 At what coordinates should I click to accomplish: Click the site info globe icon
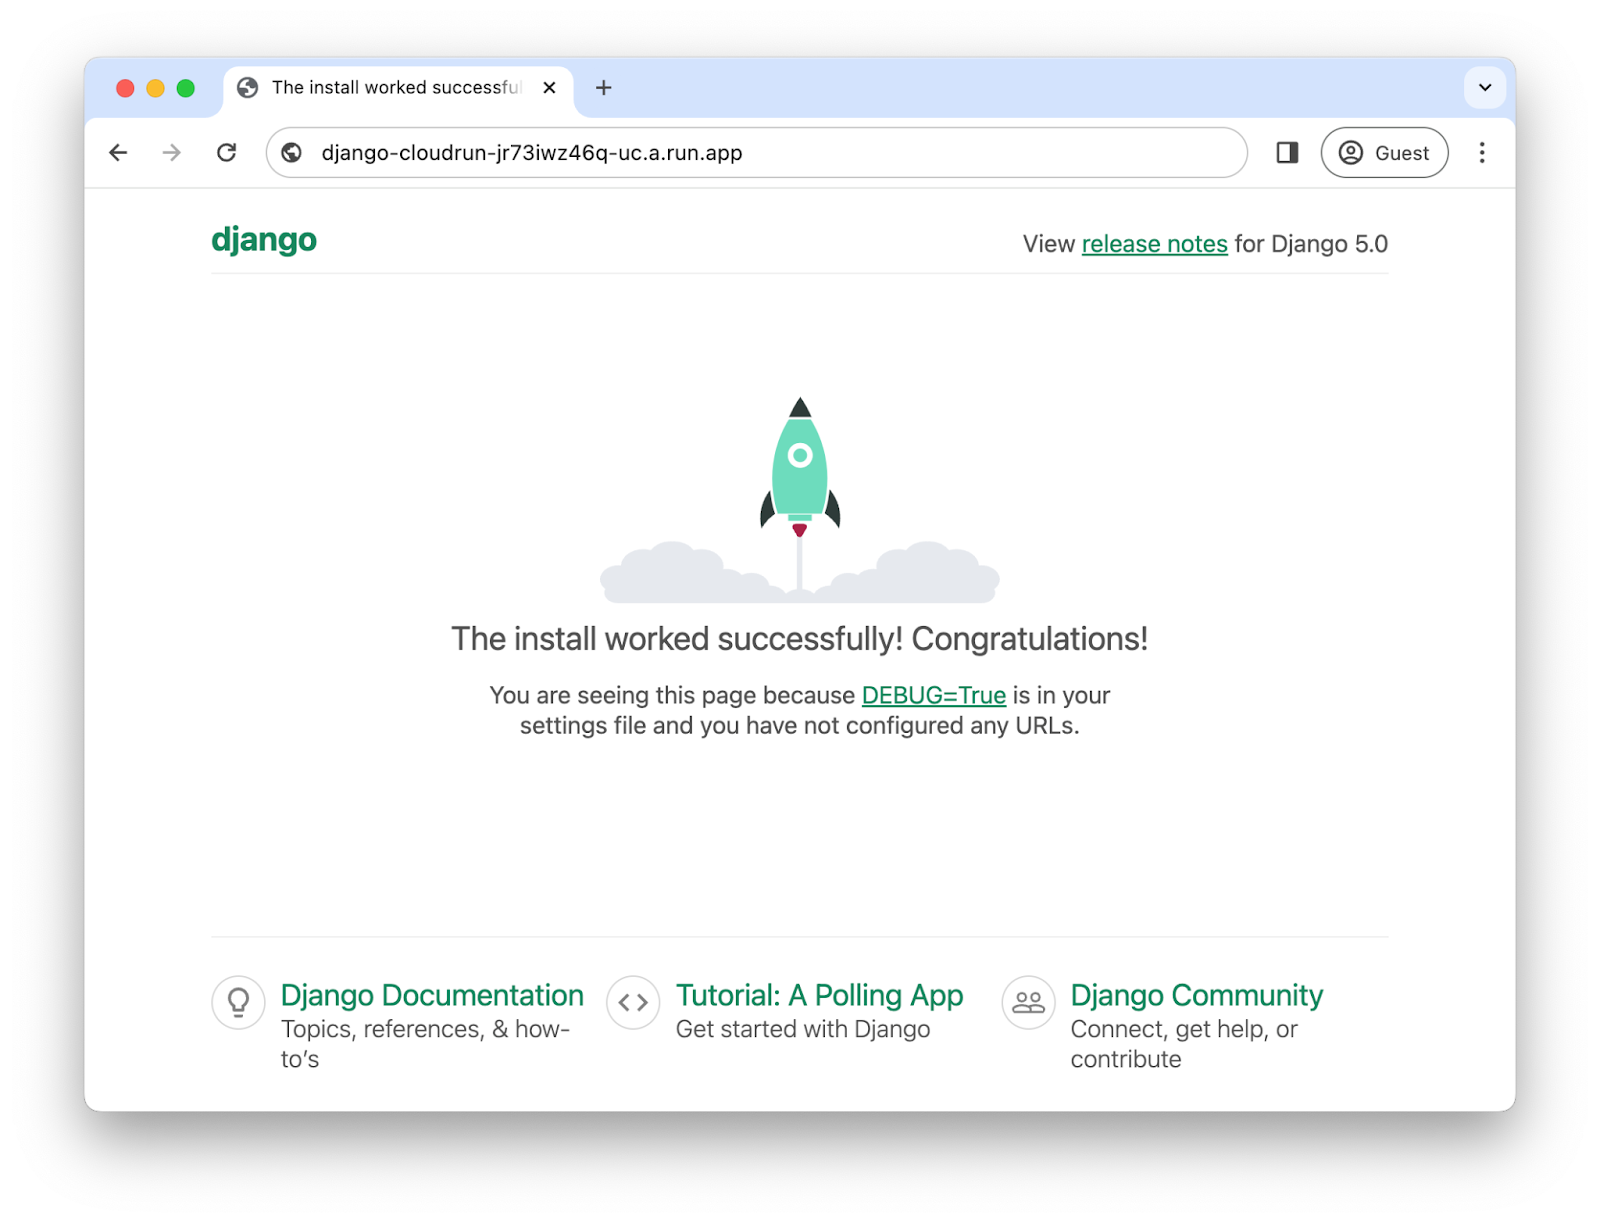[x=292, y=153]
